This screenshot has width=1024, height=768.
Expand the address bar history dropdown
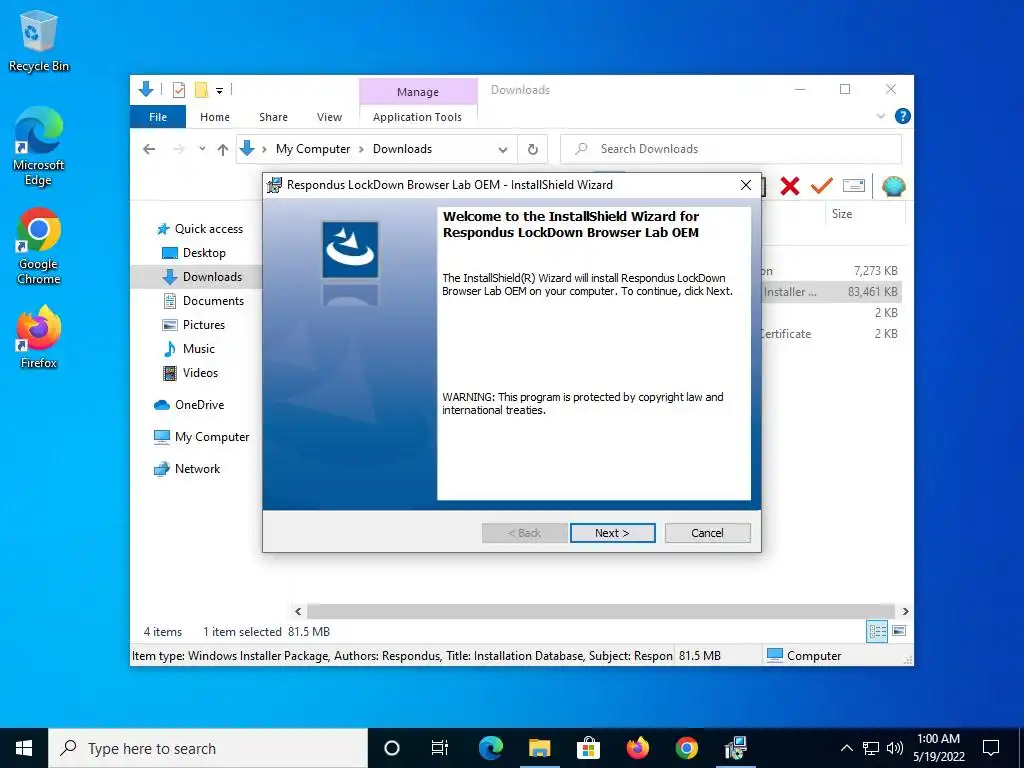[x=502, y=150]
